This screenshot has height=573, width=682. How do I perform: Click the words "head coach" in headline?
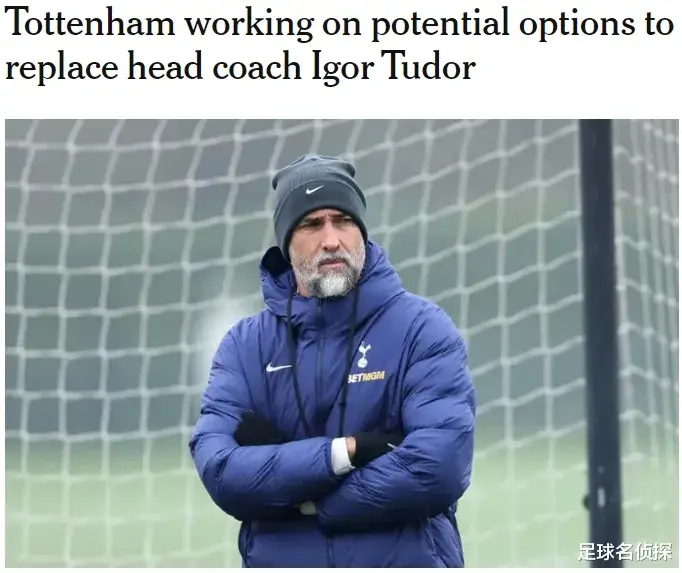pyautogui.click(x=214, y=67)
